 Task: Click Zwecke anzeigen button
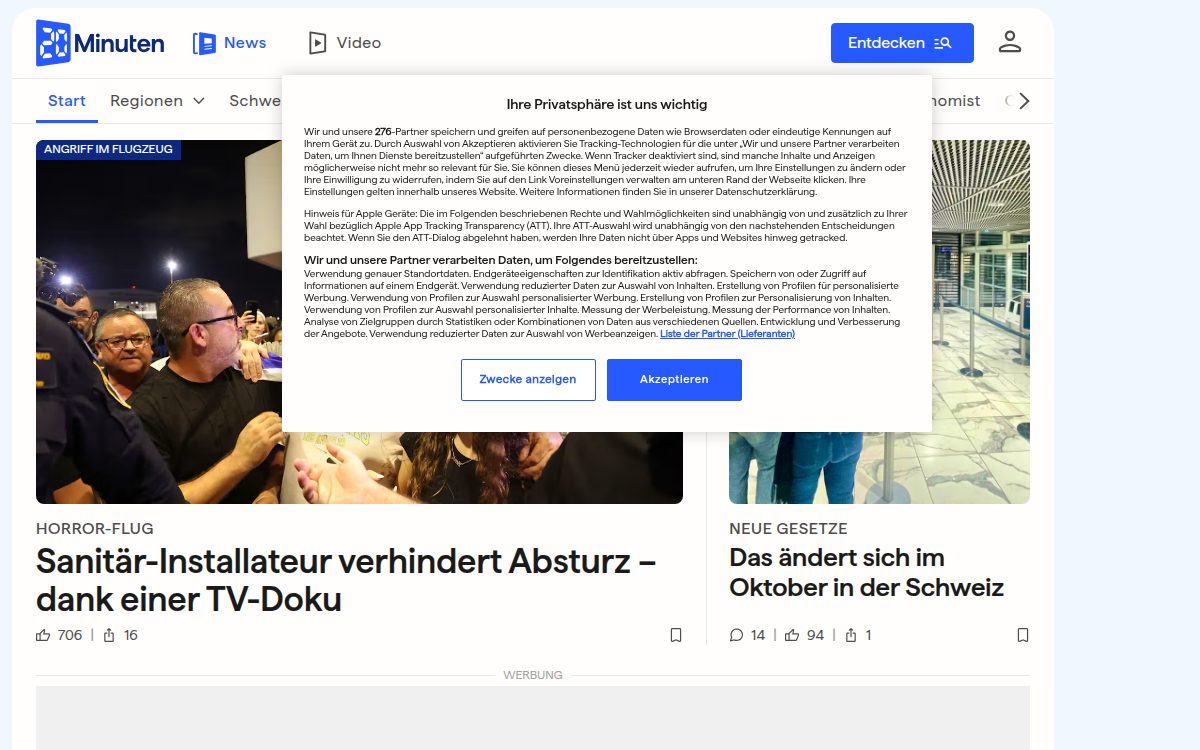pyautogui.click(x=528, y=380)
